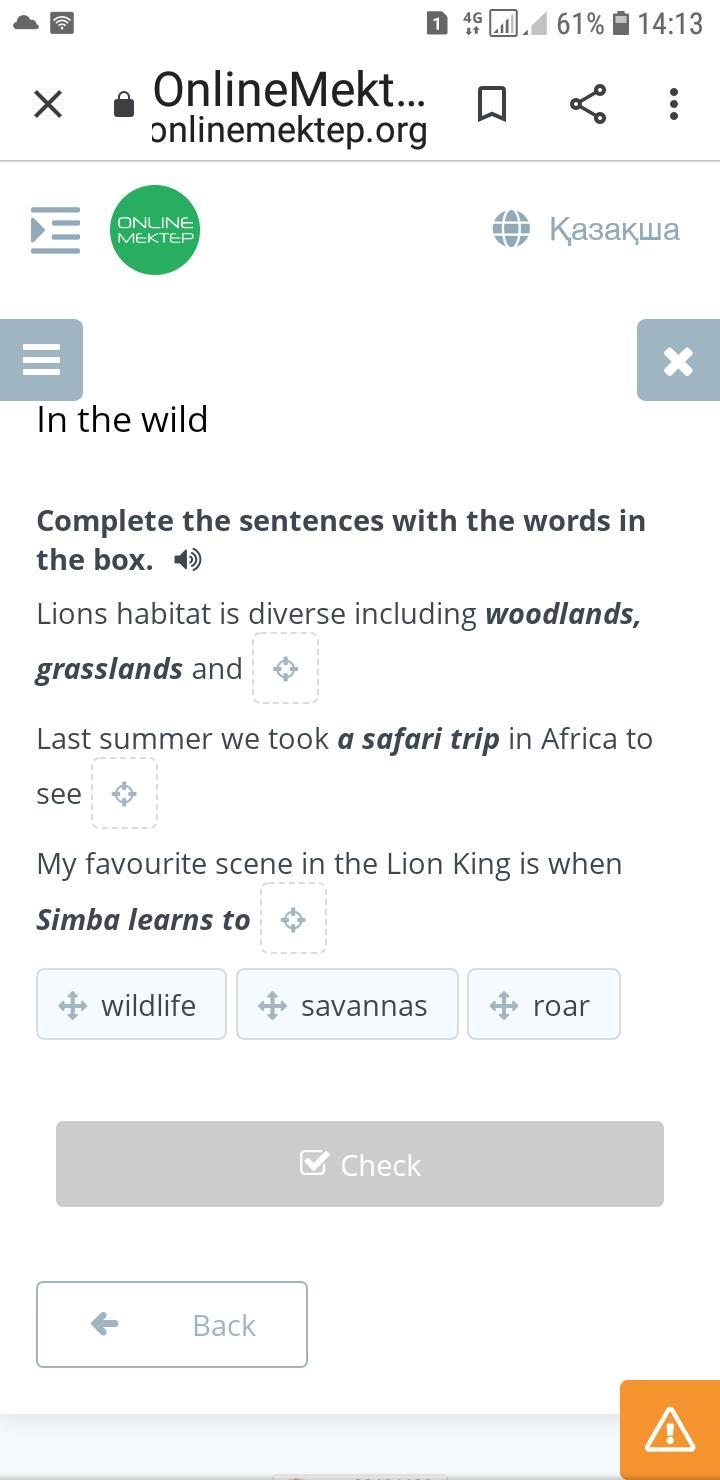This screenshot has width=720, height=1480.
Task: Close the lesson with grey X button
Action: [678, 360]
